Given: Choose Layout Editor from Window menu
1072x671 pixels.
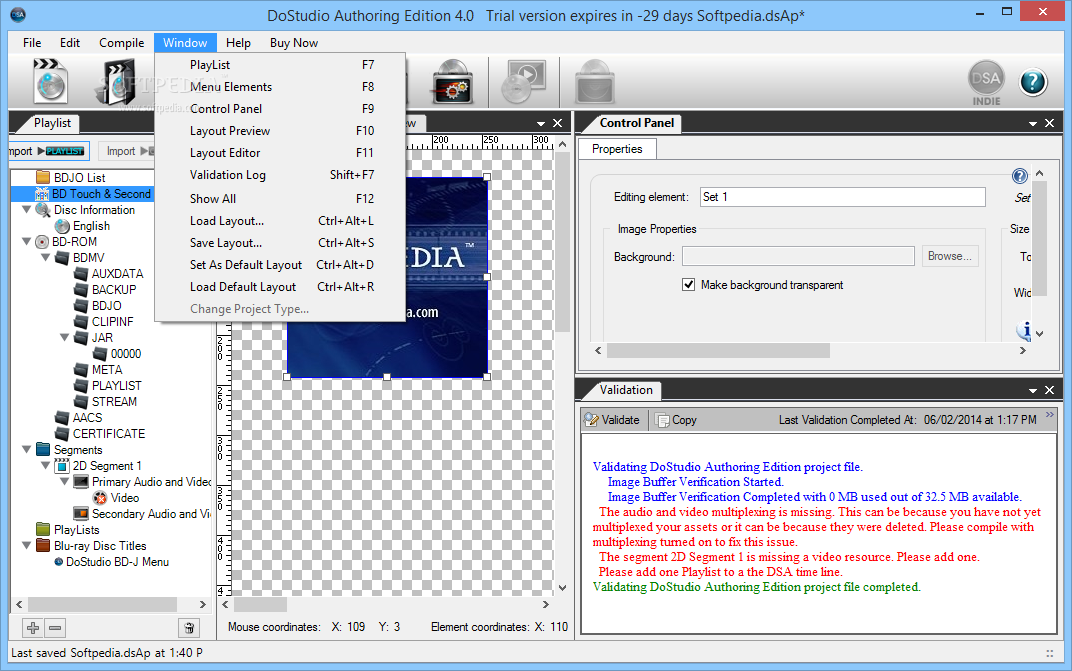Looking at the screenshot, I should point(280,153).
